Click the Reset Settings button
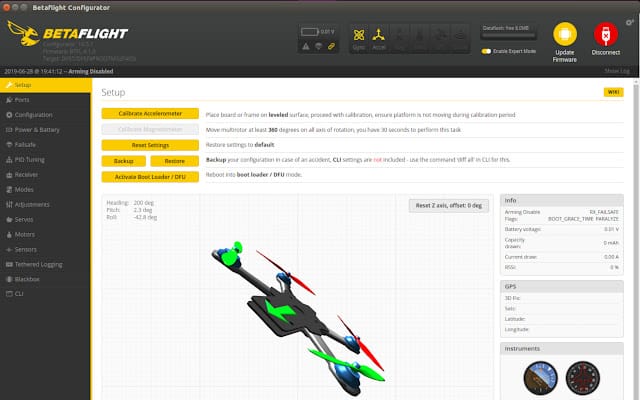Screen dimensions: 640x400 tap(150, 145)
